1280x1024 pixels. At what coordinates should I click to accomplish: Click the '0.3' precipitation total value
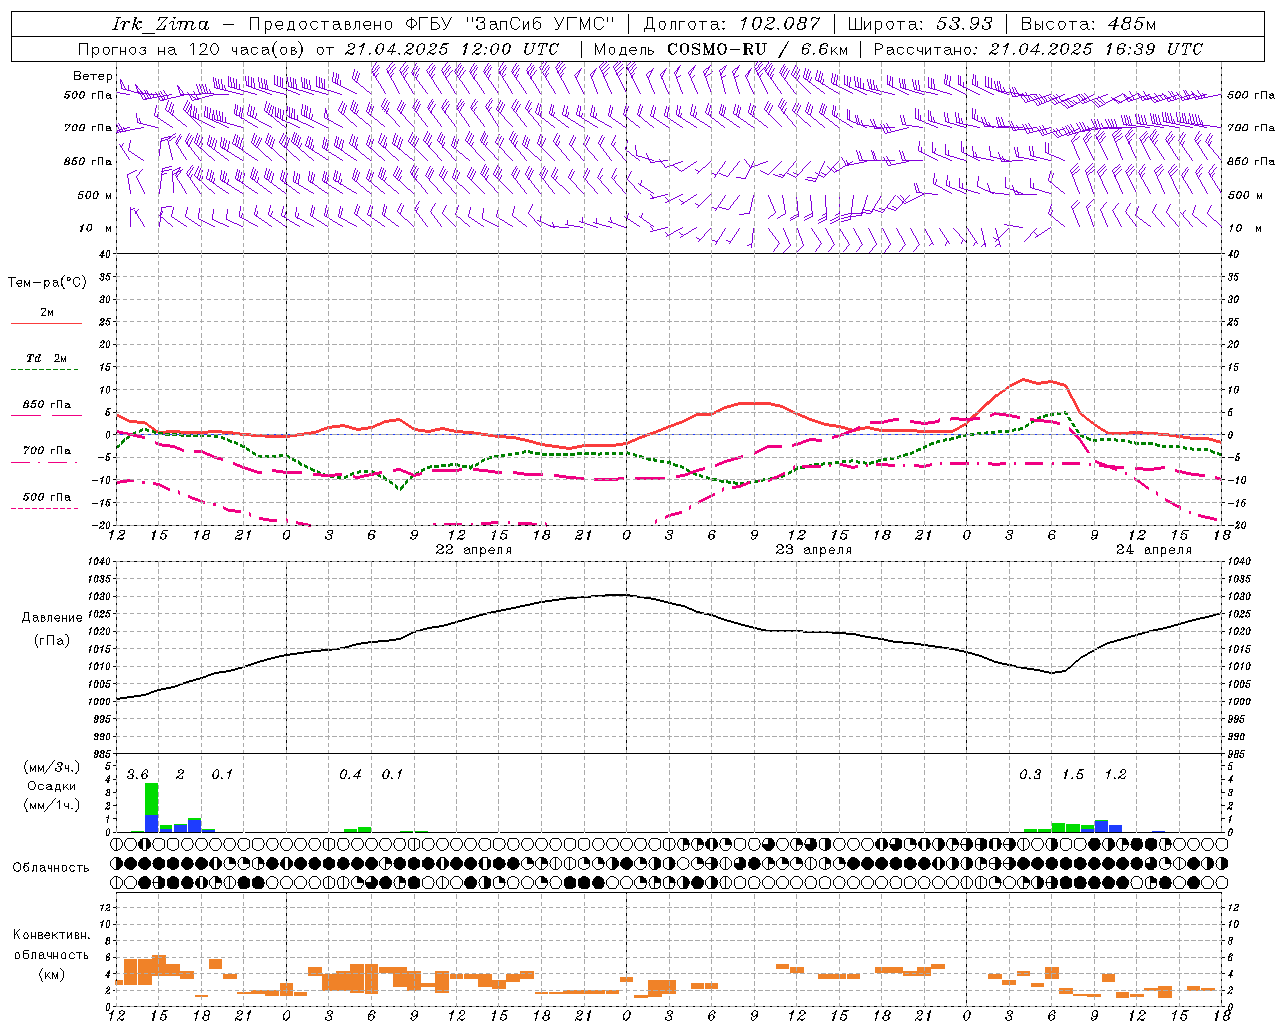pyautogui.click(x=1030, y=775)
